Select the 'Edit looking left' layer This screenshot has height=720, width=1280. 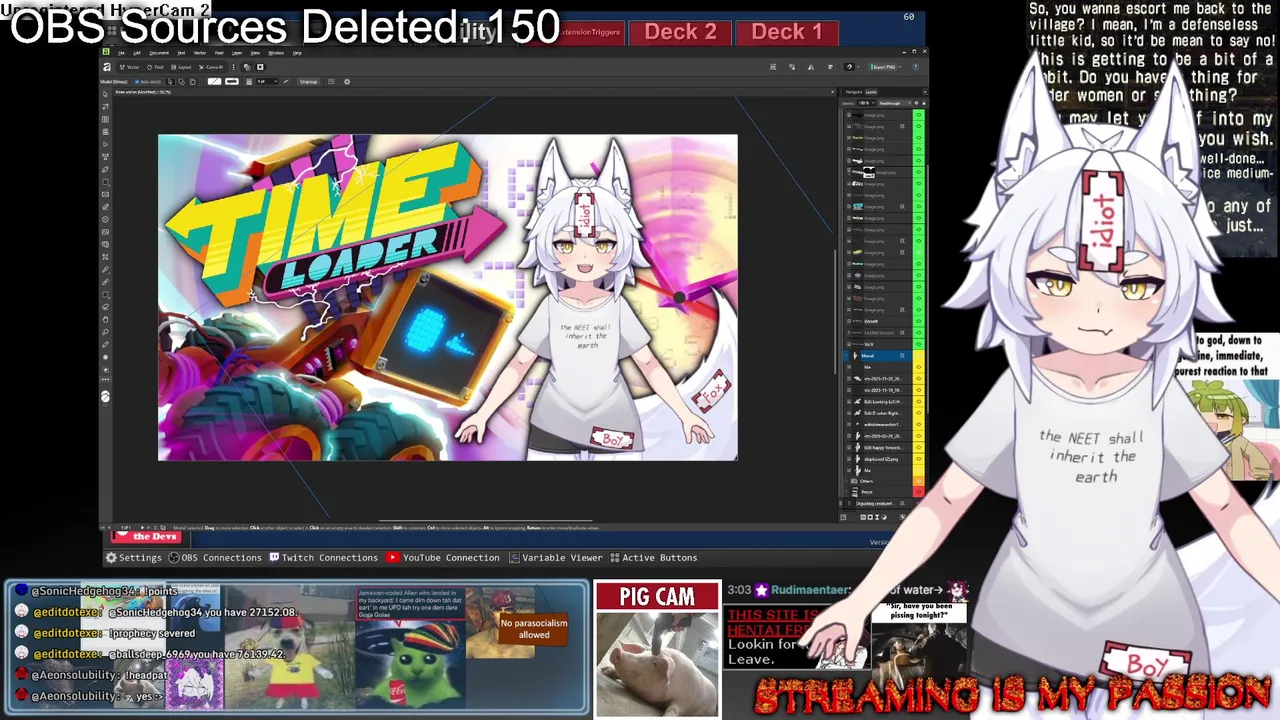[878, 401]
